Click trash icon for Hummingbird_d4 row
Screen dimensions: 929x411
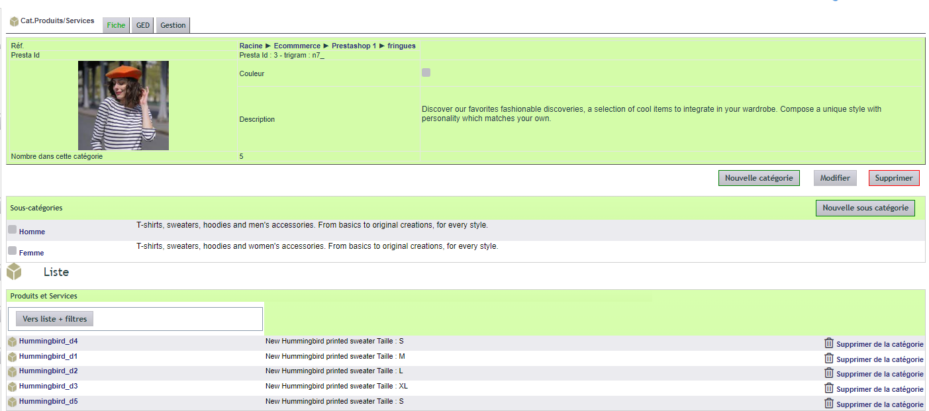829,343
